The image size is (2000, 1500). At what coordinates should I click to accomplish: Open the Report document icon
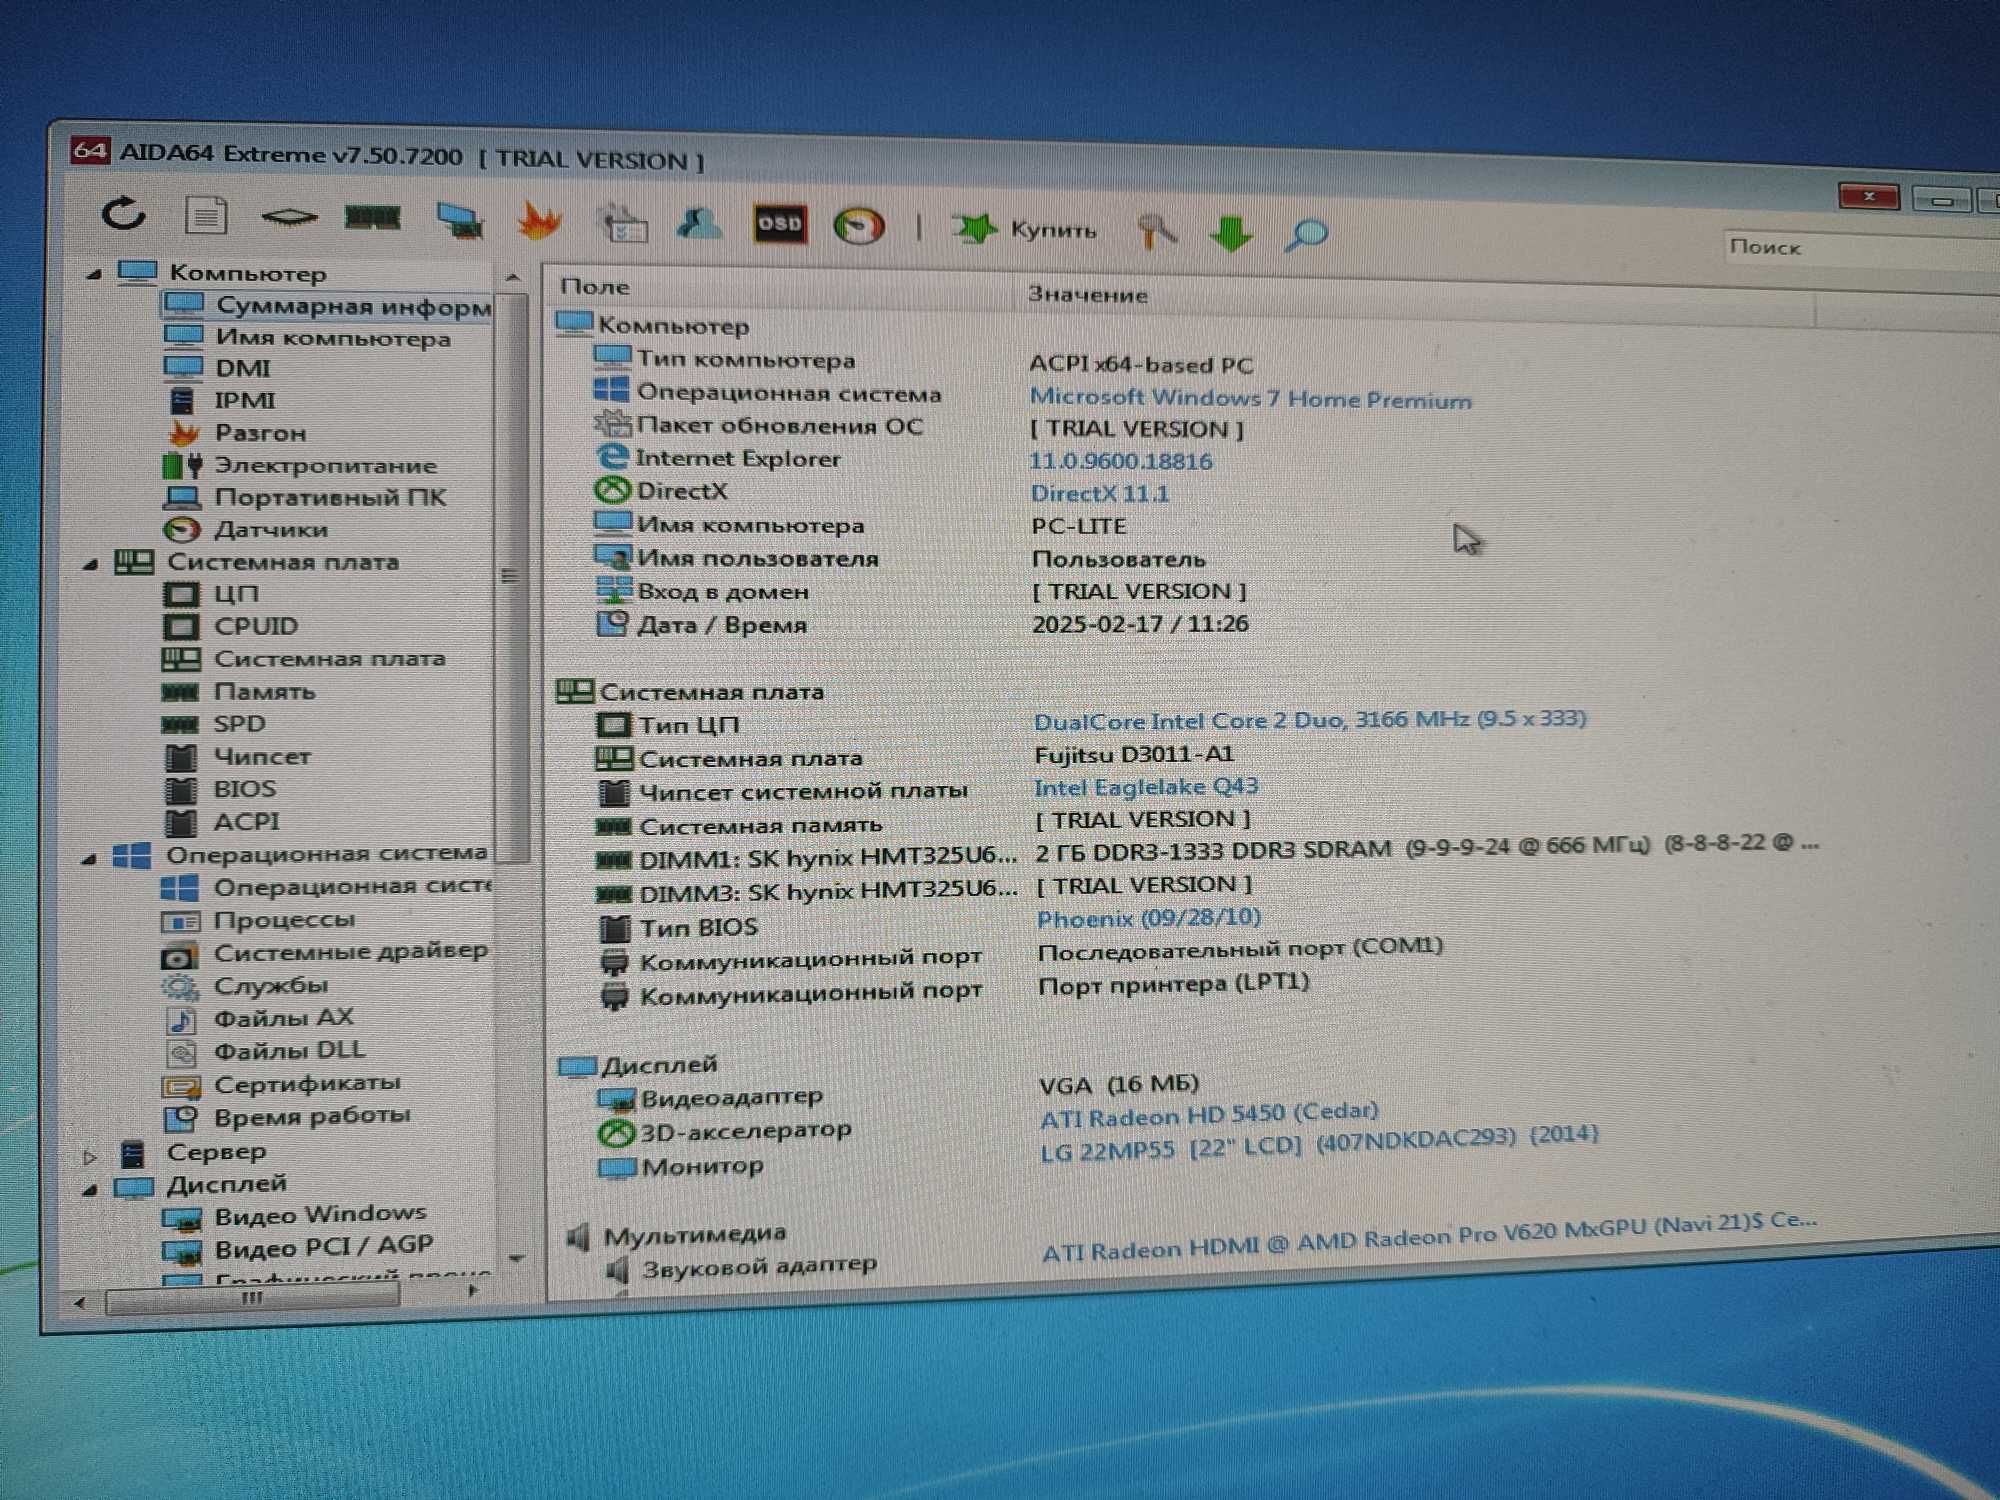coord(206,215)
